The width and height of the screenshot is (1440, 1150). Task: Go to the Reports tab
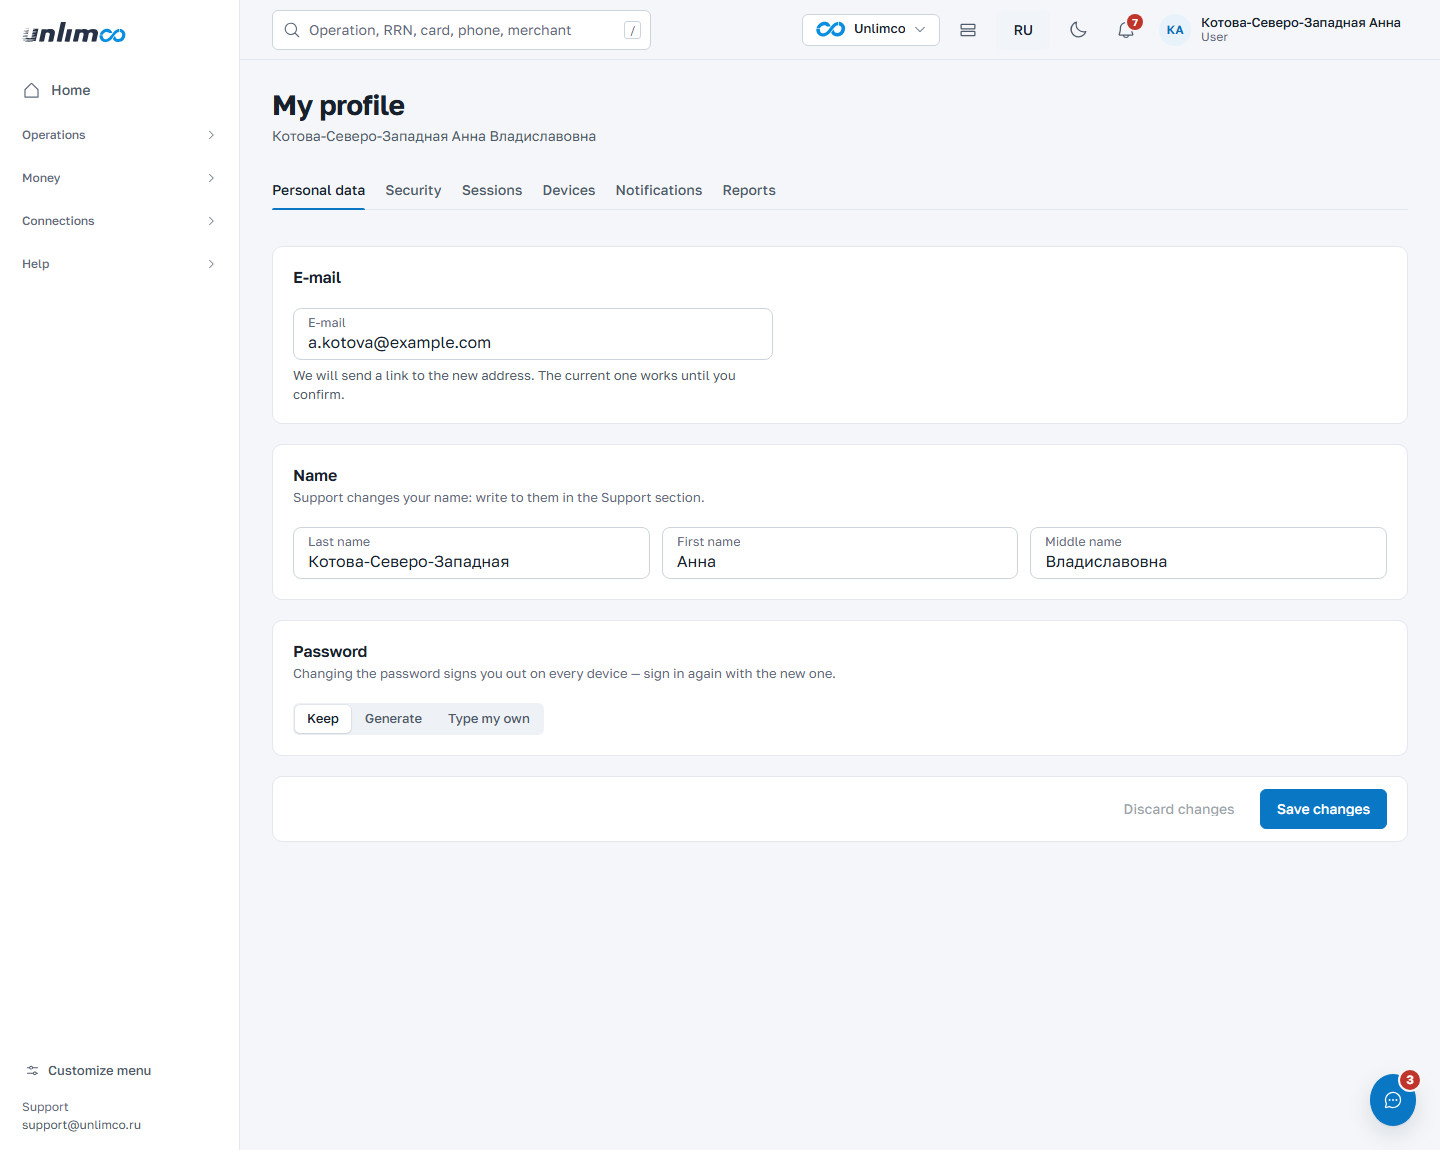[x=749, y=190]
